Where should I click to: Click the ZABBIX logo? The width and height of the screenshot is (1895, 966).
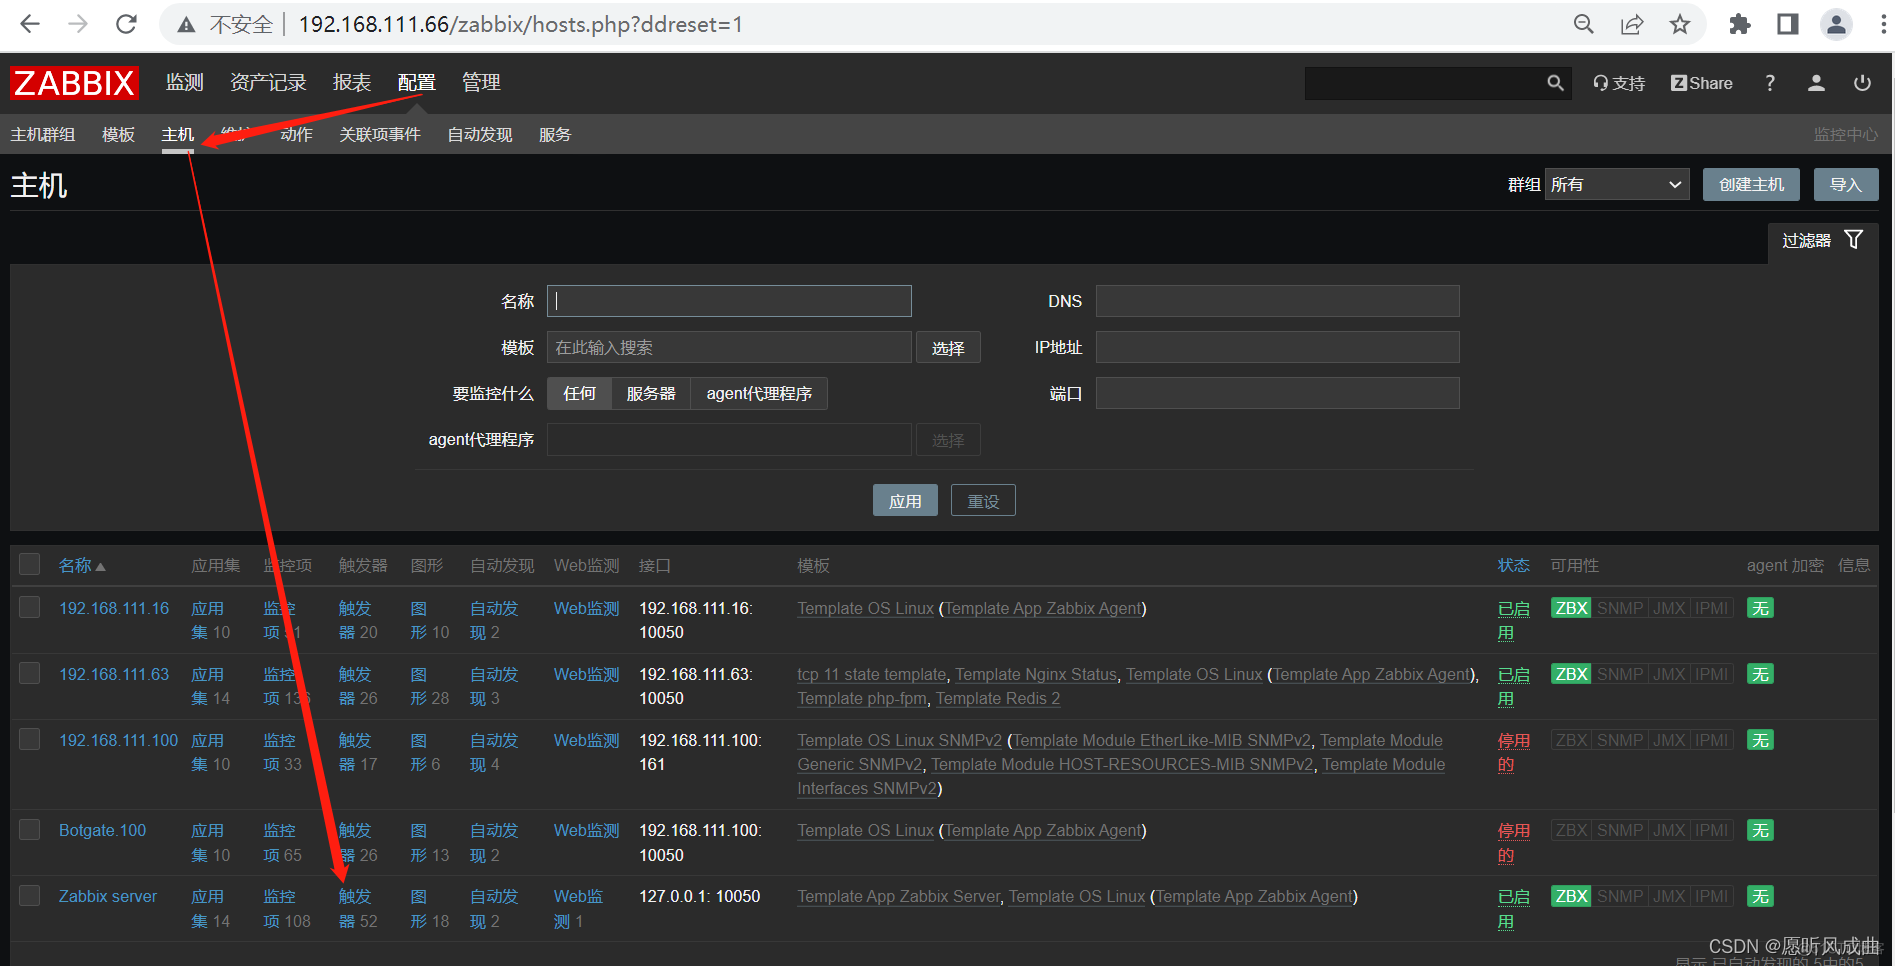pos(74,83)
